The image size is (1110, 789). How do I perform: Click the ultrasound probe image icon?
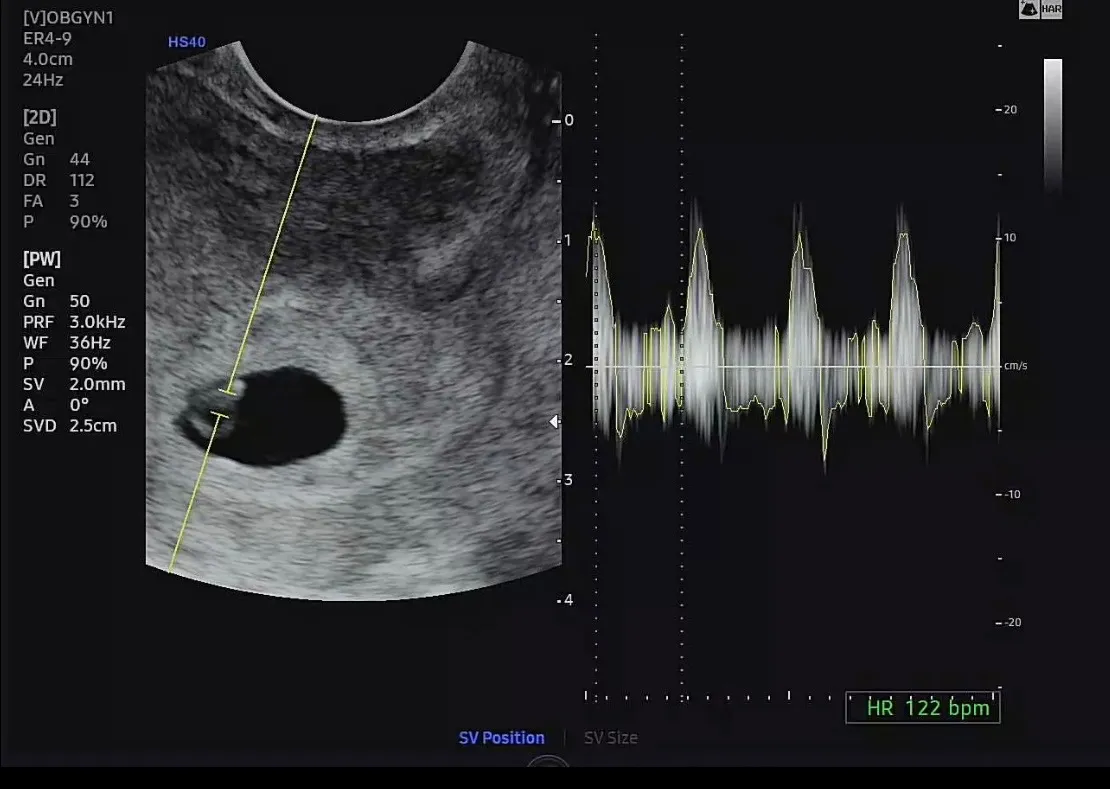(x=1029, y=8)
